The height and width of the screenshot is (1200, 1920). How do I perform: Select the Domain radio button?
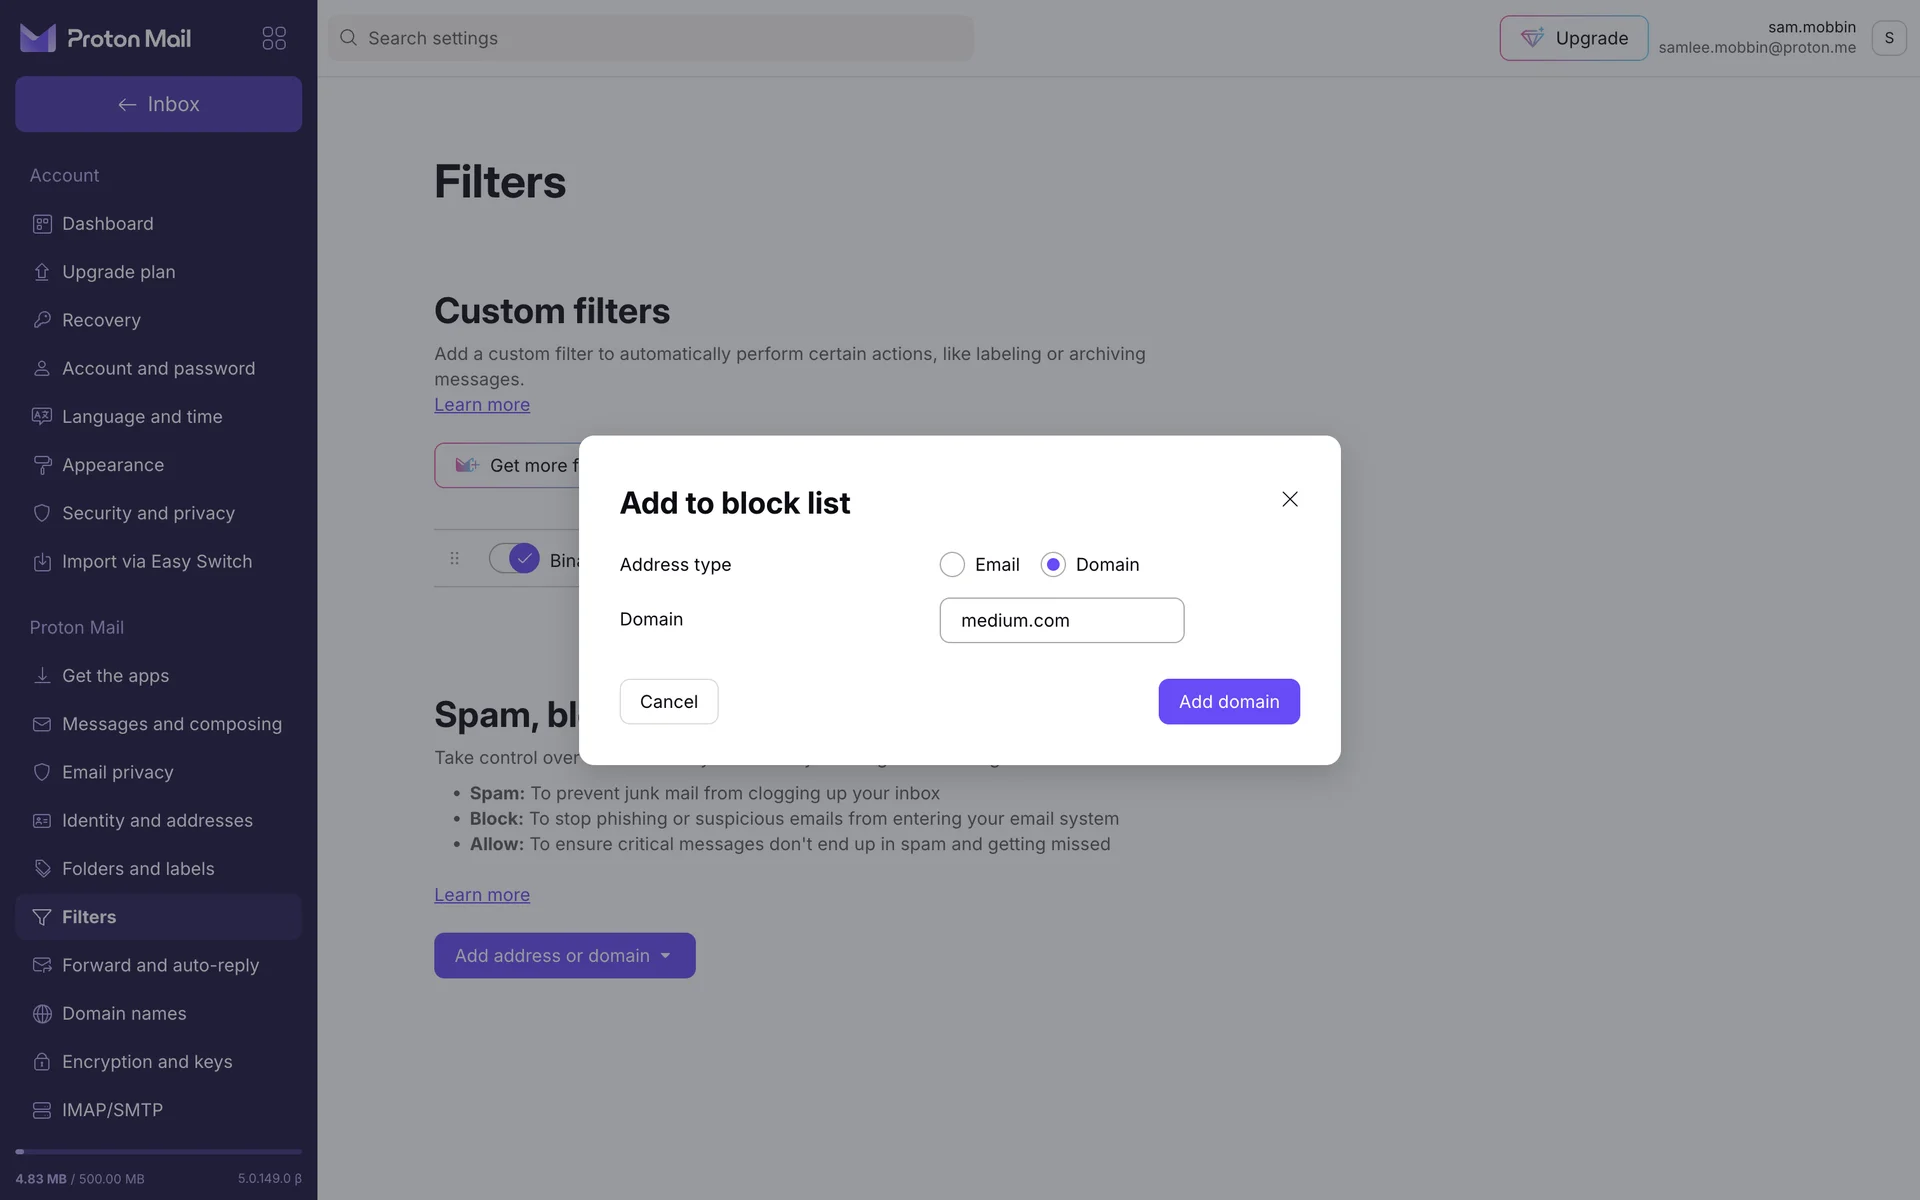(1053, 565)
